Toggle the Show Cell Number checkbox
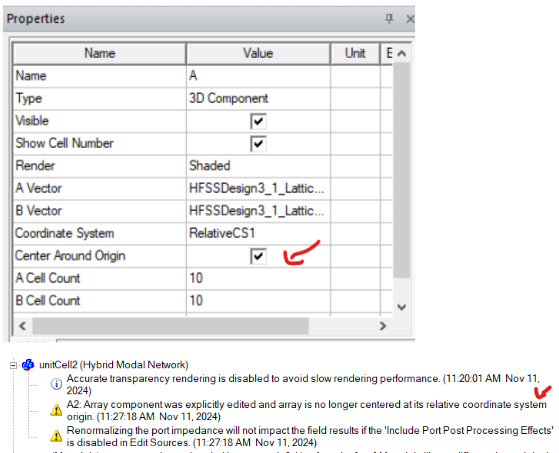 [x=258, y=144]
